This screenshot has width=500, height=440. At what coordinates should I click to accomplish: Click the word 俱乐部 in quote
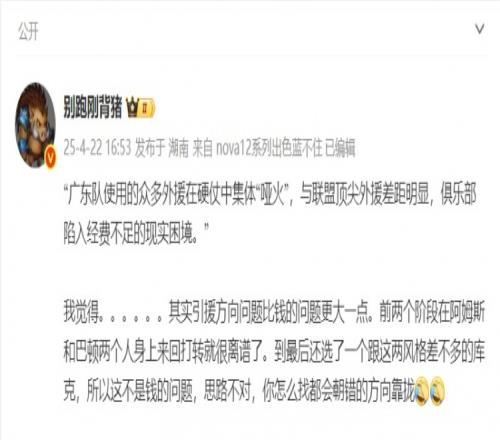[x=458, y=194]
